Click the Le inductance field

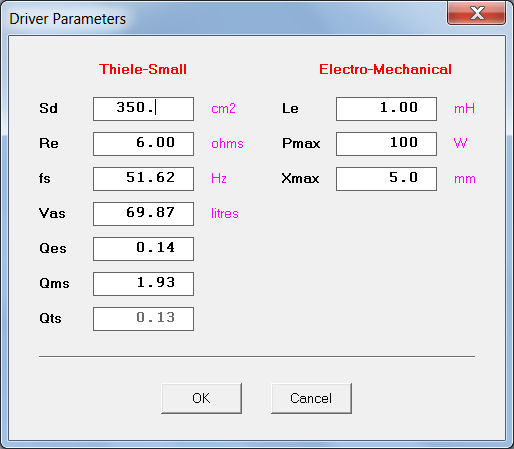(x=386, y=109)
